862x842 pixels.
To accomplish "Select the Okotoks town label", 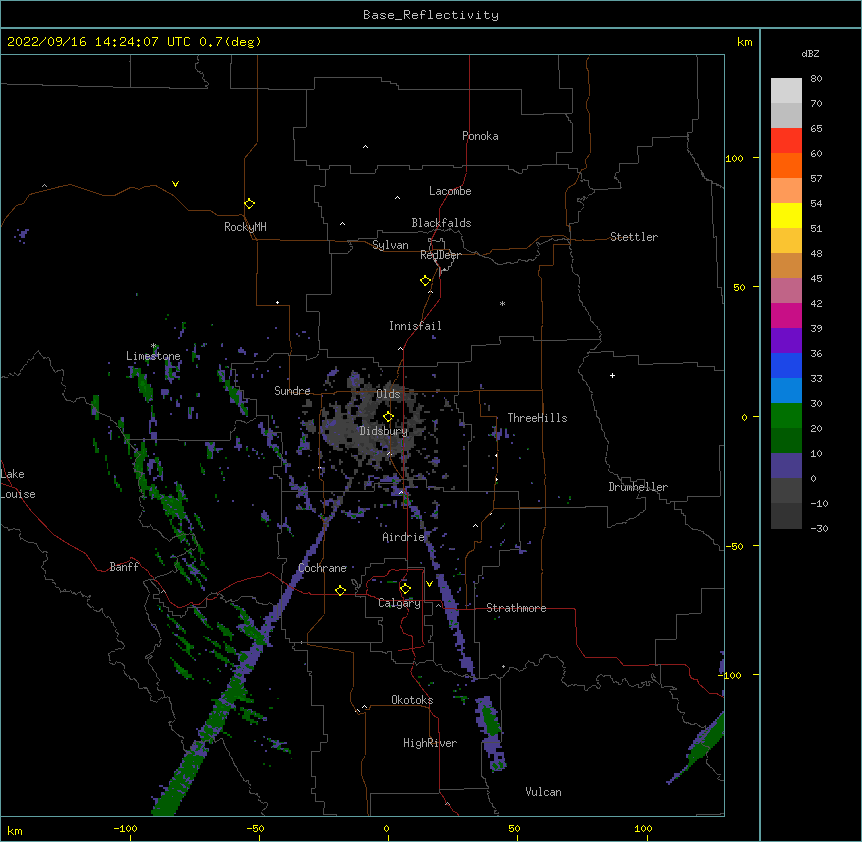I will coord(412,700).
